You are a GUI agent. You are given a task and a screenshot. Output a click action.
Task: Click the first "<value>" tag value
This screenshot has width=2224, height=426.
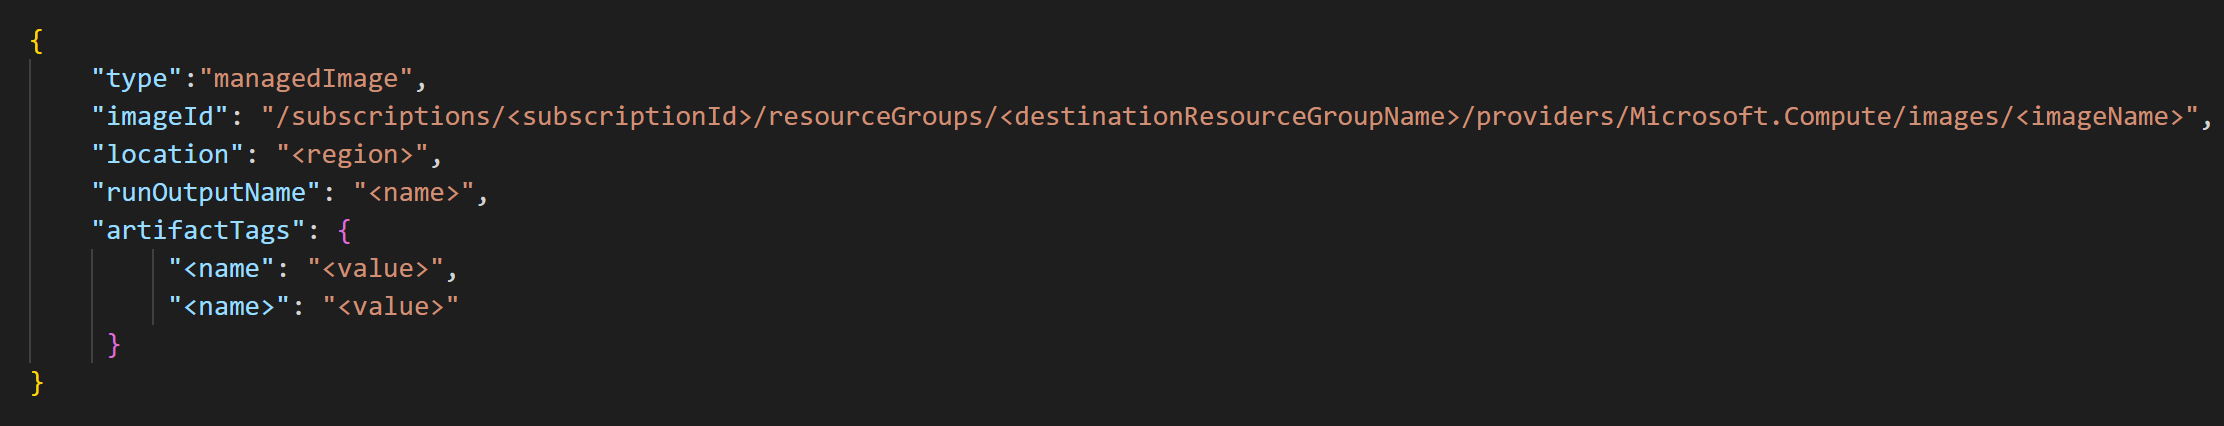(375, 269)
